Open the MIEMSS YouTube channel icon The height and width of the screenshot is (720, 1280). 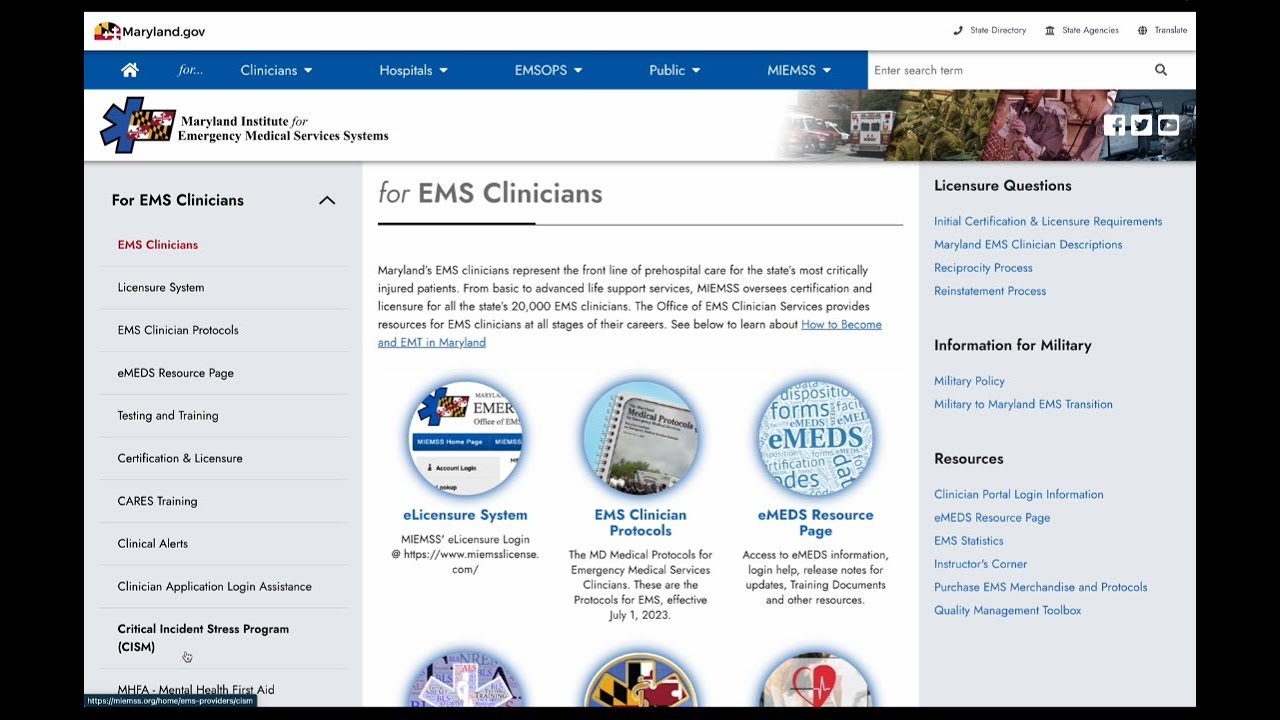click(1168, 125)
